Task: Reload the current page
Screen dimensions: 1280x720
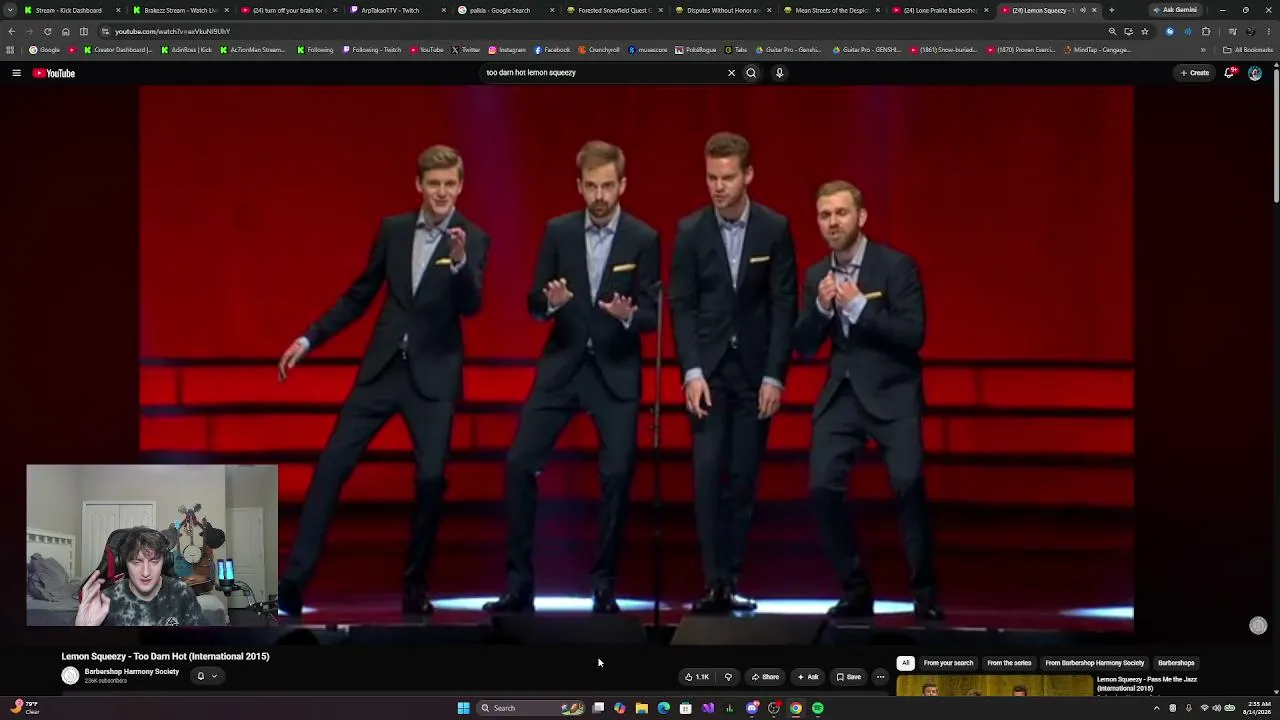Action: point(47,31)
